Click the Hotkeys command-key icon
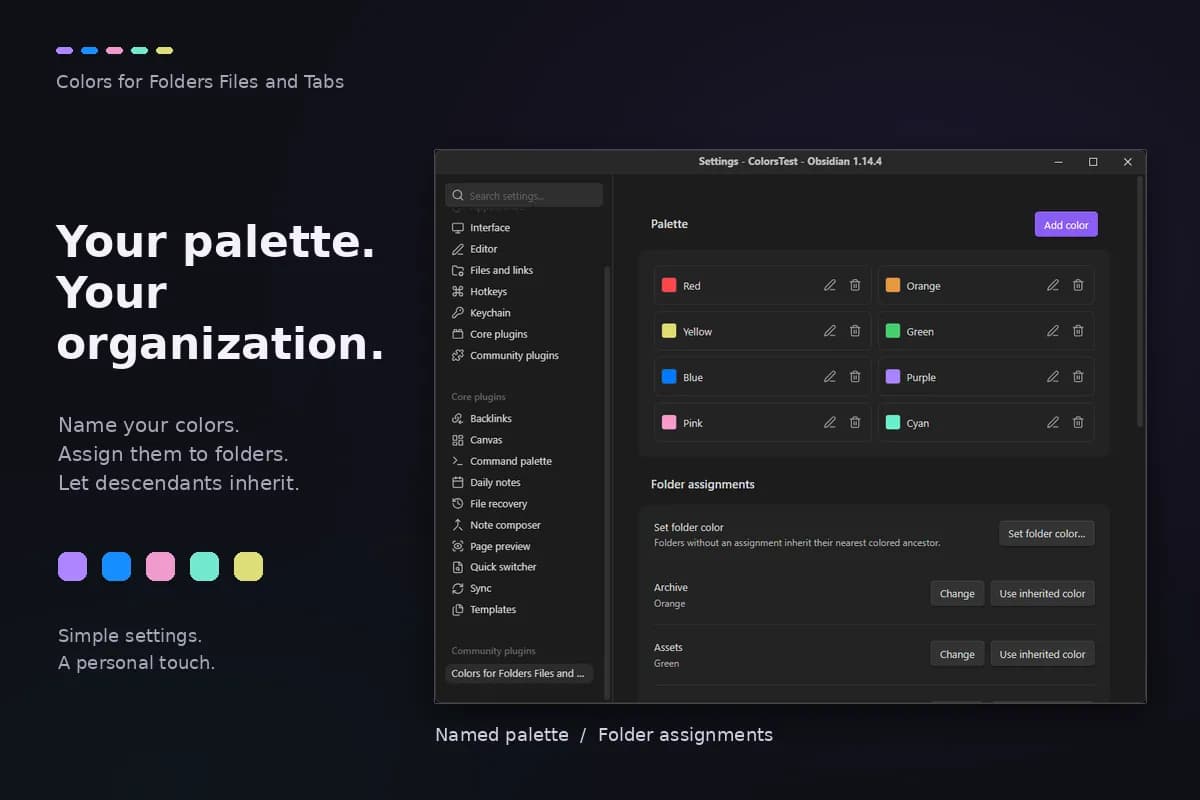Screen dimensions: 1200x800 click(x=458, y=292)
